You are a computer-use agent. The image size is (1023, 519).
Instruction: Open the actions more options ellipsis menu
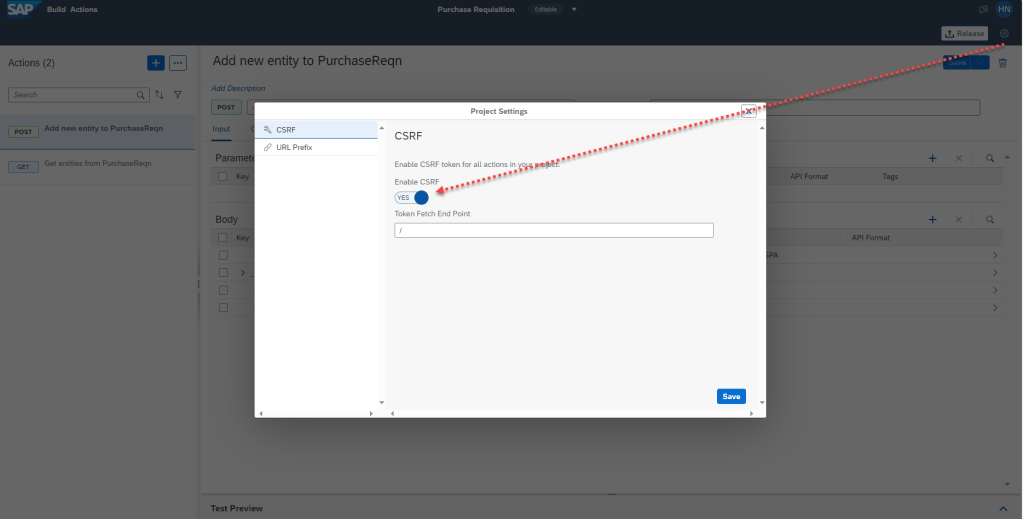click(x=178, y=63)
